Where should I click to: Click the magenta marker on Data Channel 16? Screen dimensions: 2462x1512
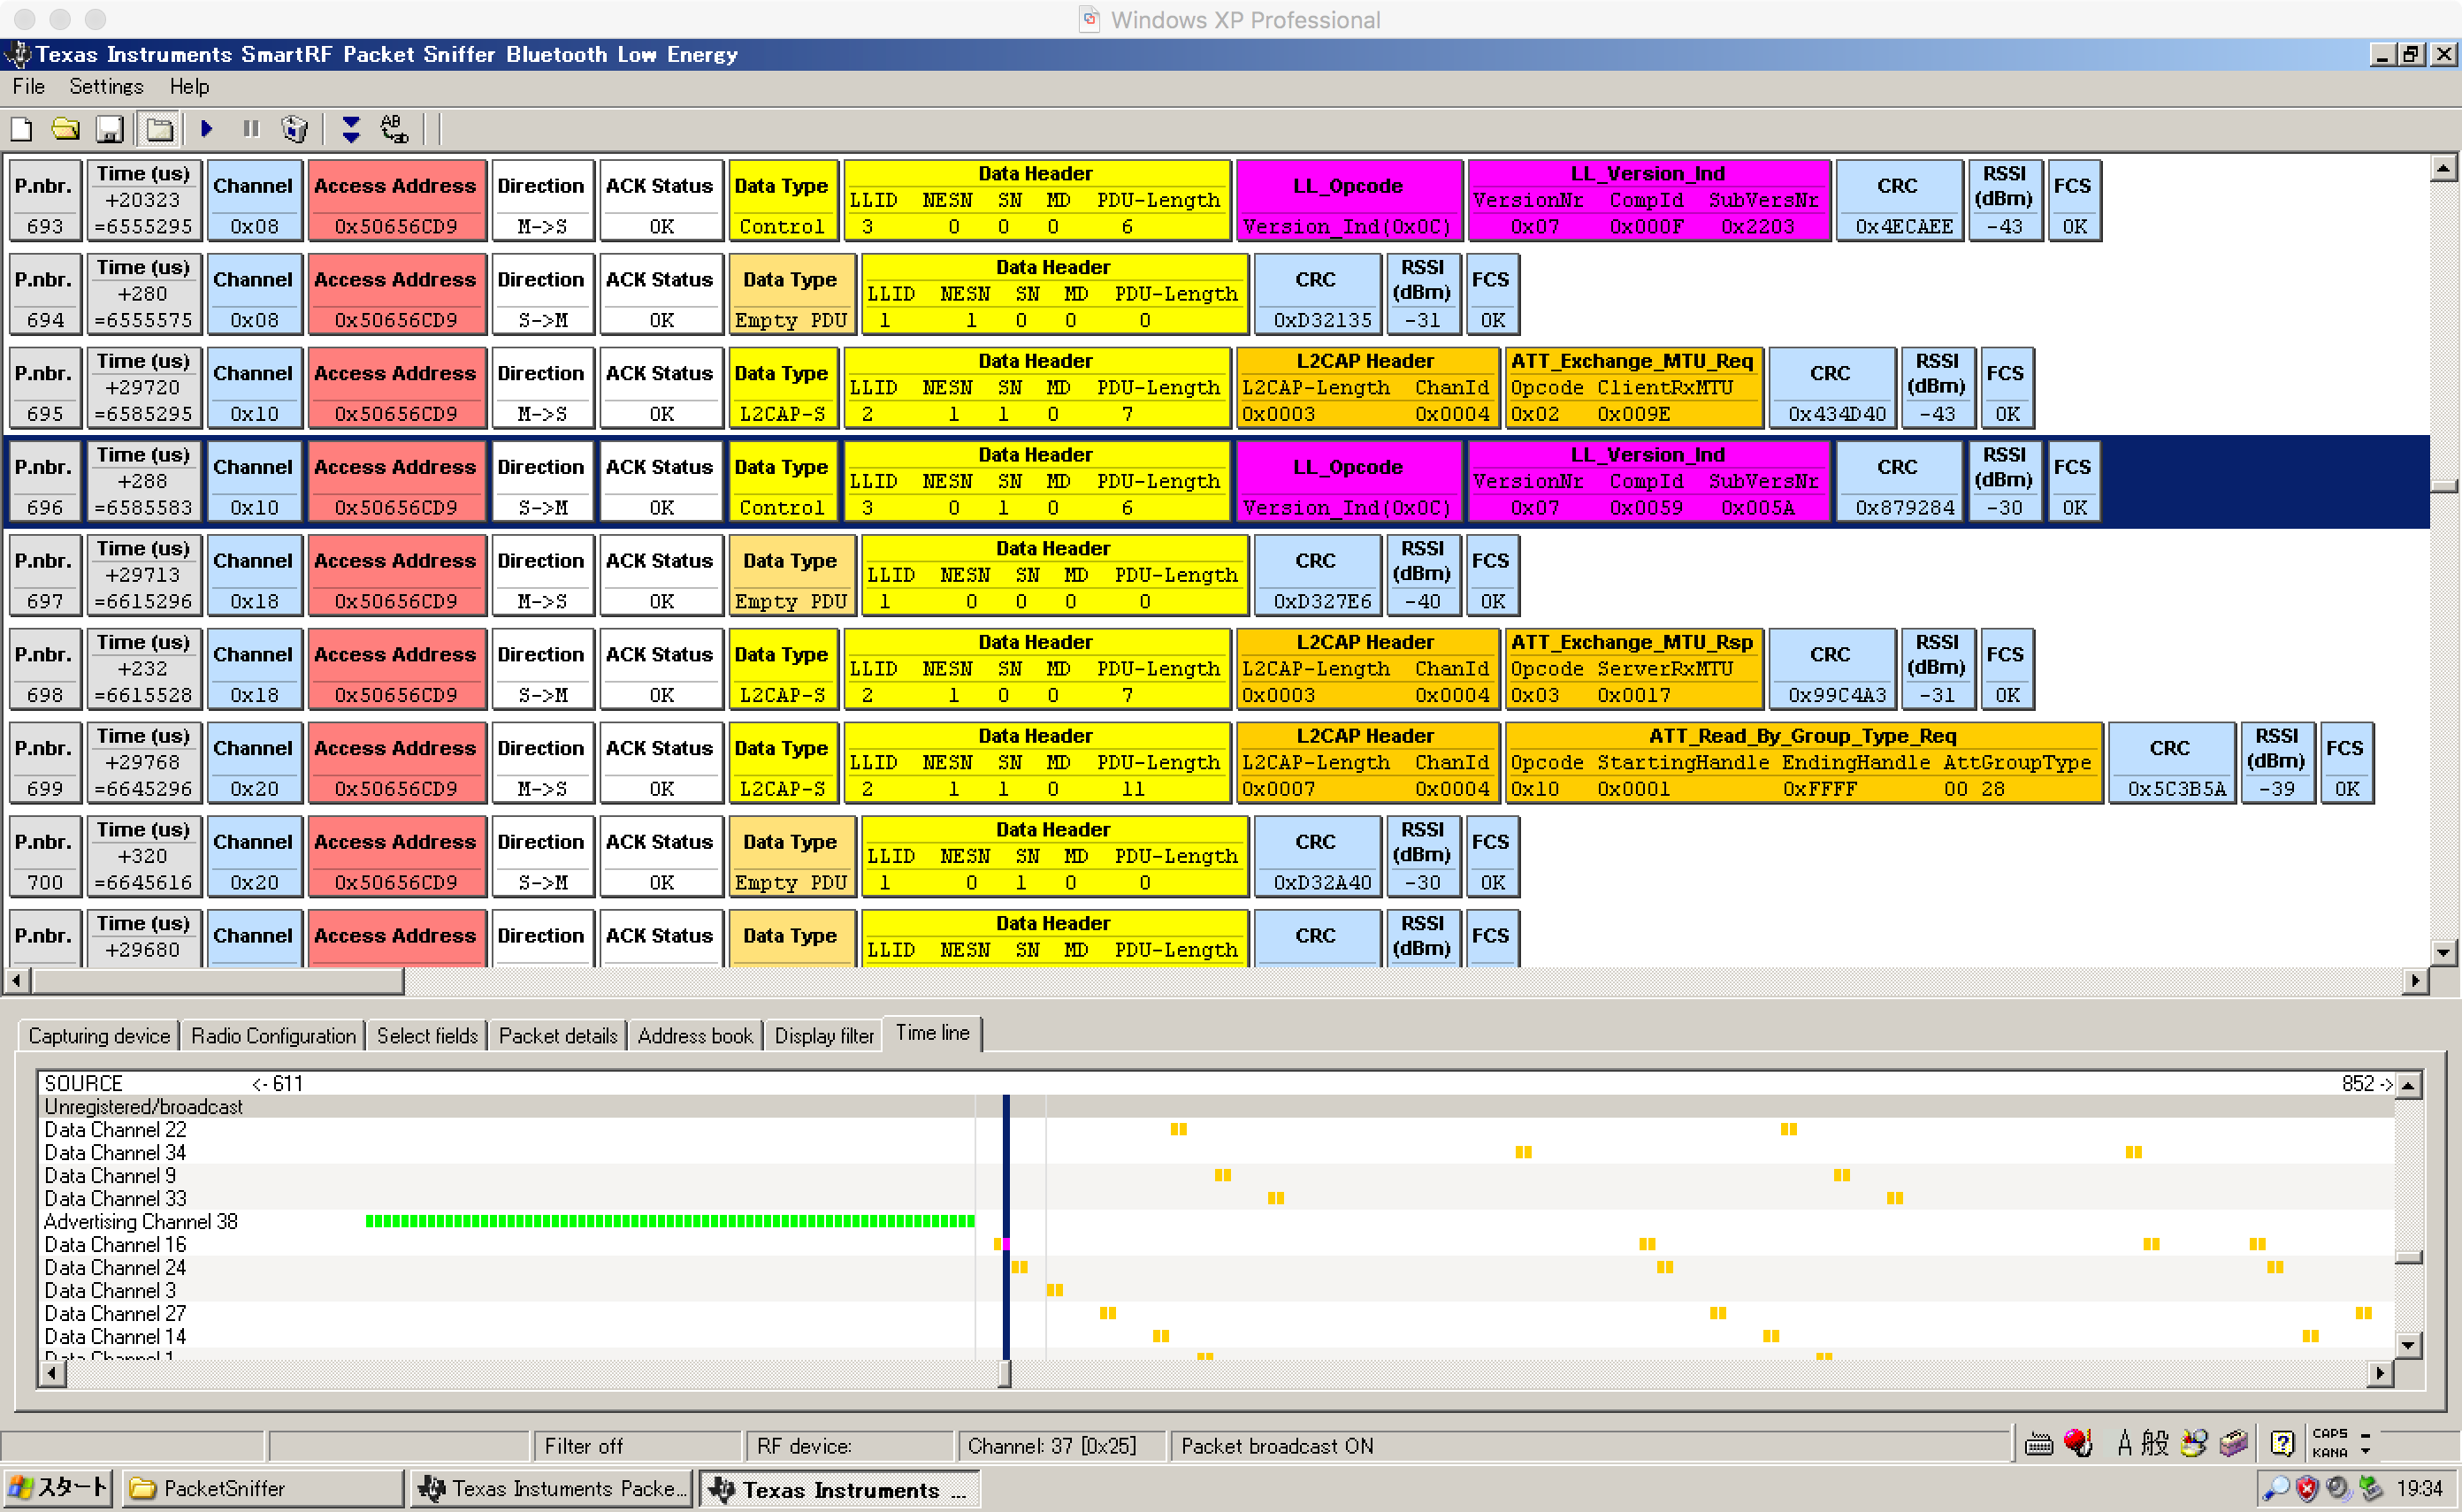[1006, 1244]
